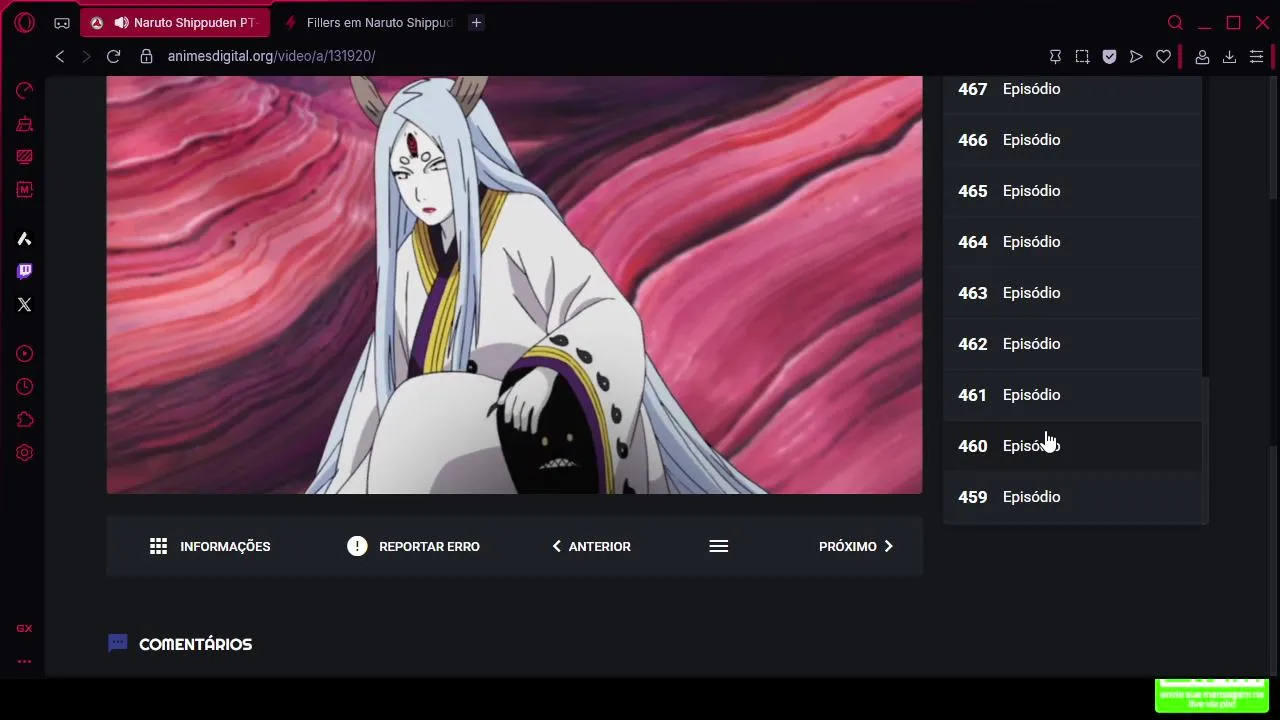This screenshot has height=720, width=1280.
Task: Reload the current page
Action: [113, 57]
